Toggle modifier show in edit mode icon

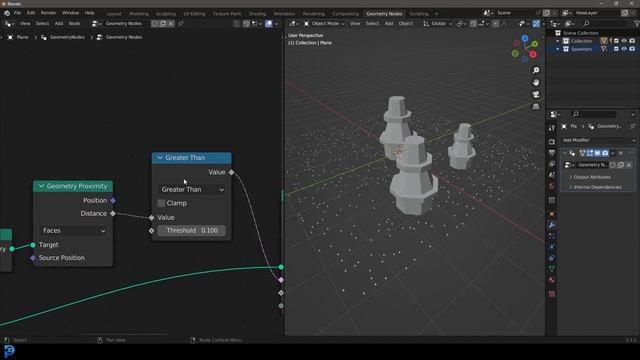click(x=590, y=153)
